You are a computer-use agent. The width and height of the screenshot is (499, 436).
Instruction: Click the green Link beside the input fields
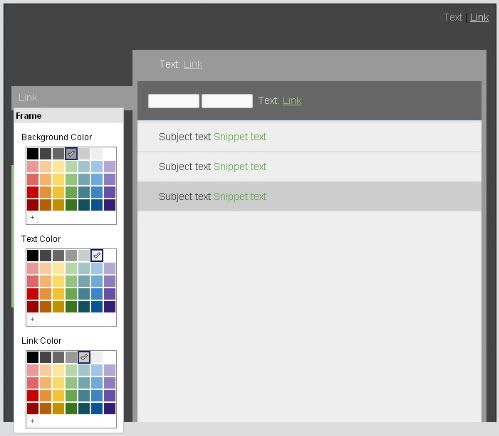pyautogui.click(x=292, y=101)
